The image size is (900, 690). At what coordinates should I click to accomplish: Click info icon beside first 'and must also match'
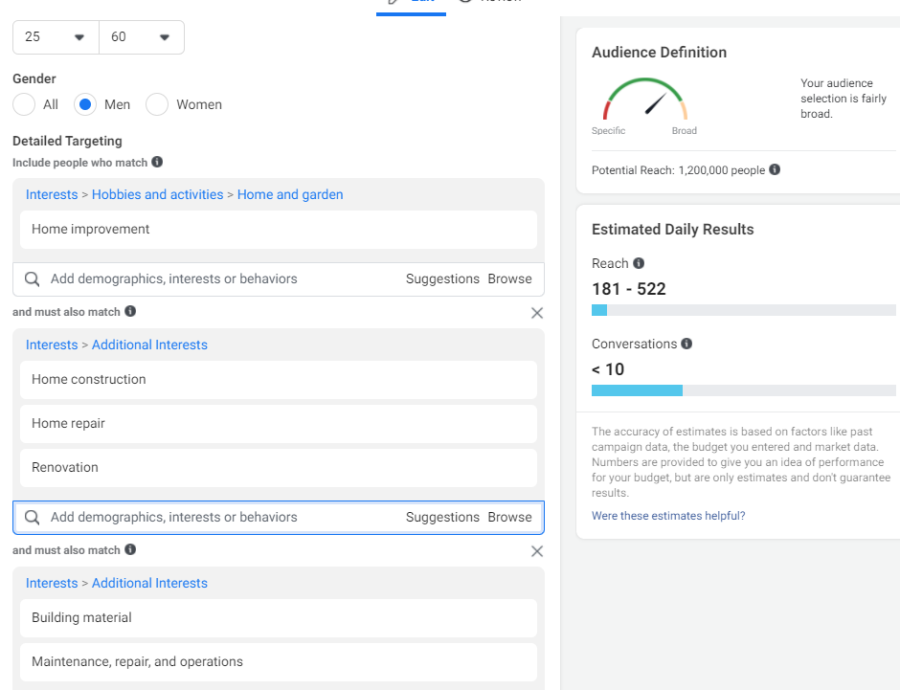pyautogui.click(x=130, y=312)
